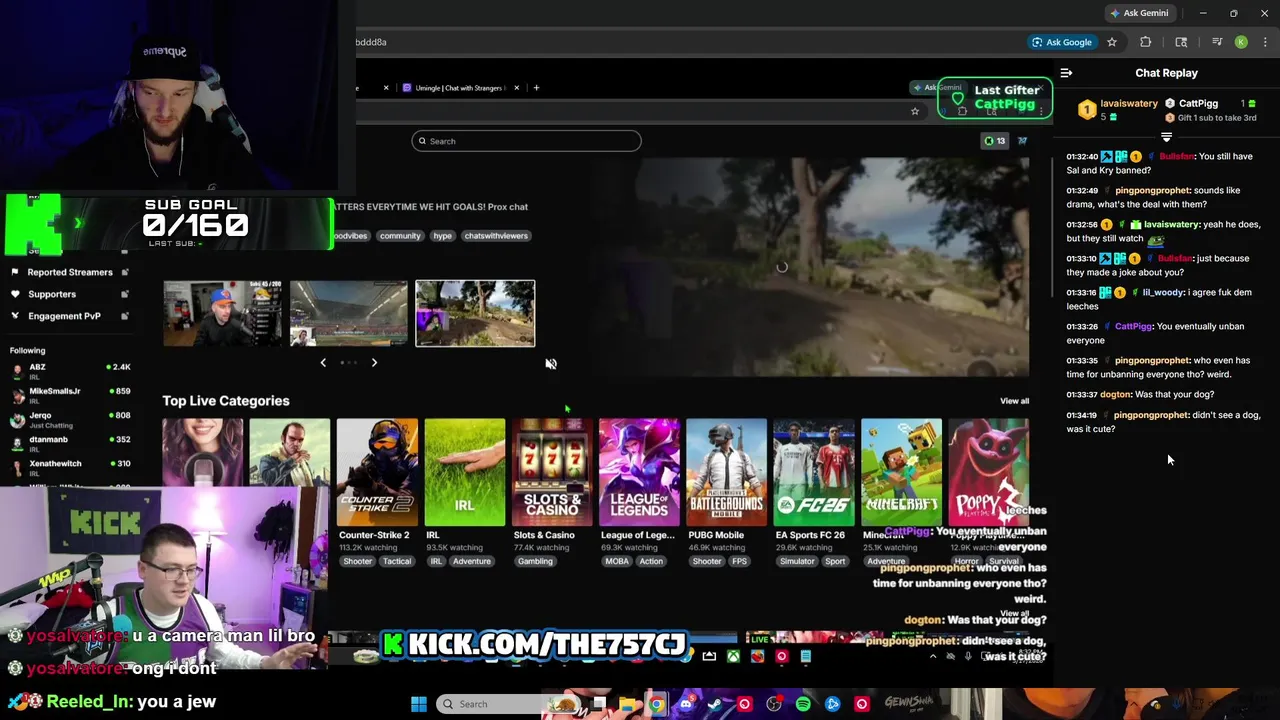This screenshot has height=720, width=1280.
Task: Click the community stream tag
Action: coord(399,236)
